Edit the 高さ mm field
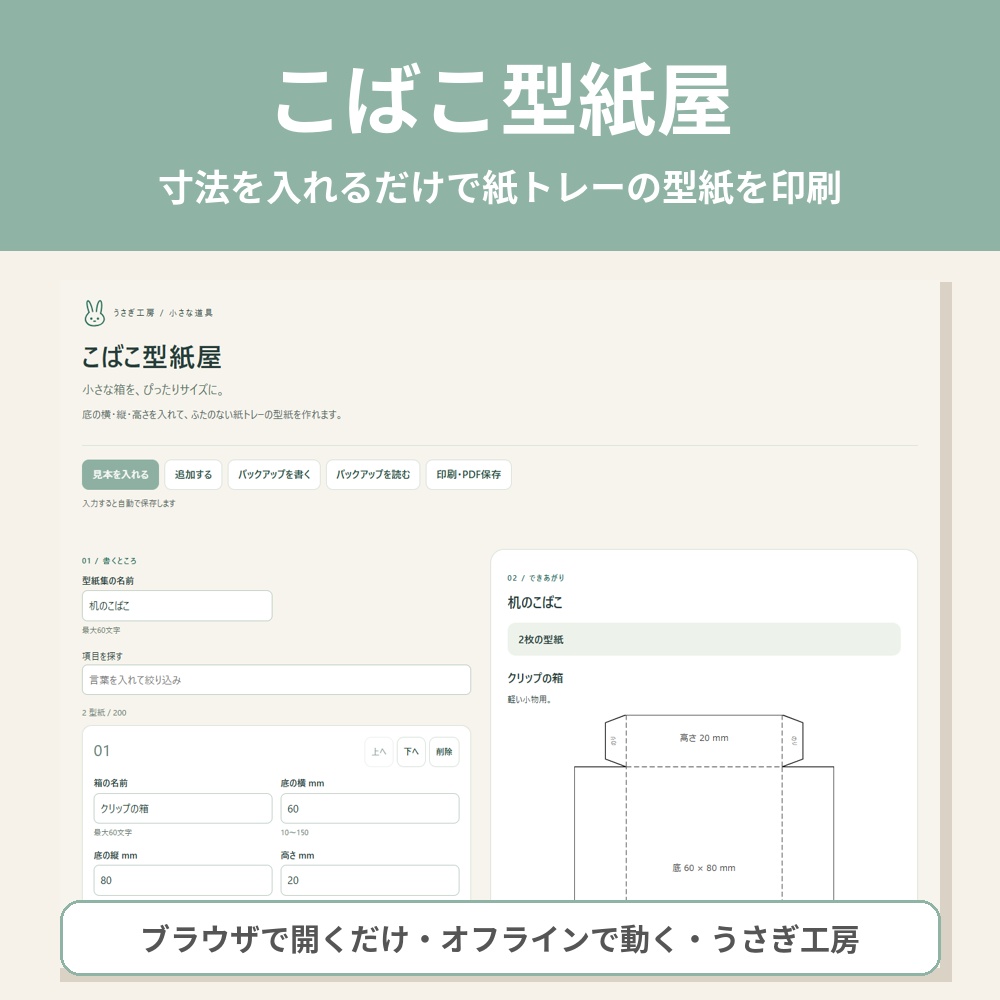The height and width of the screenshot is (1000, 1000). [370, 880]
